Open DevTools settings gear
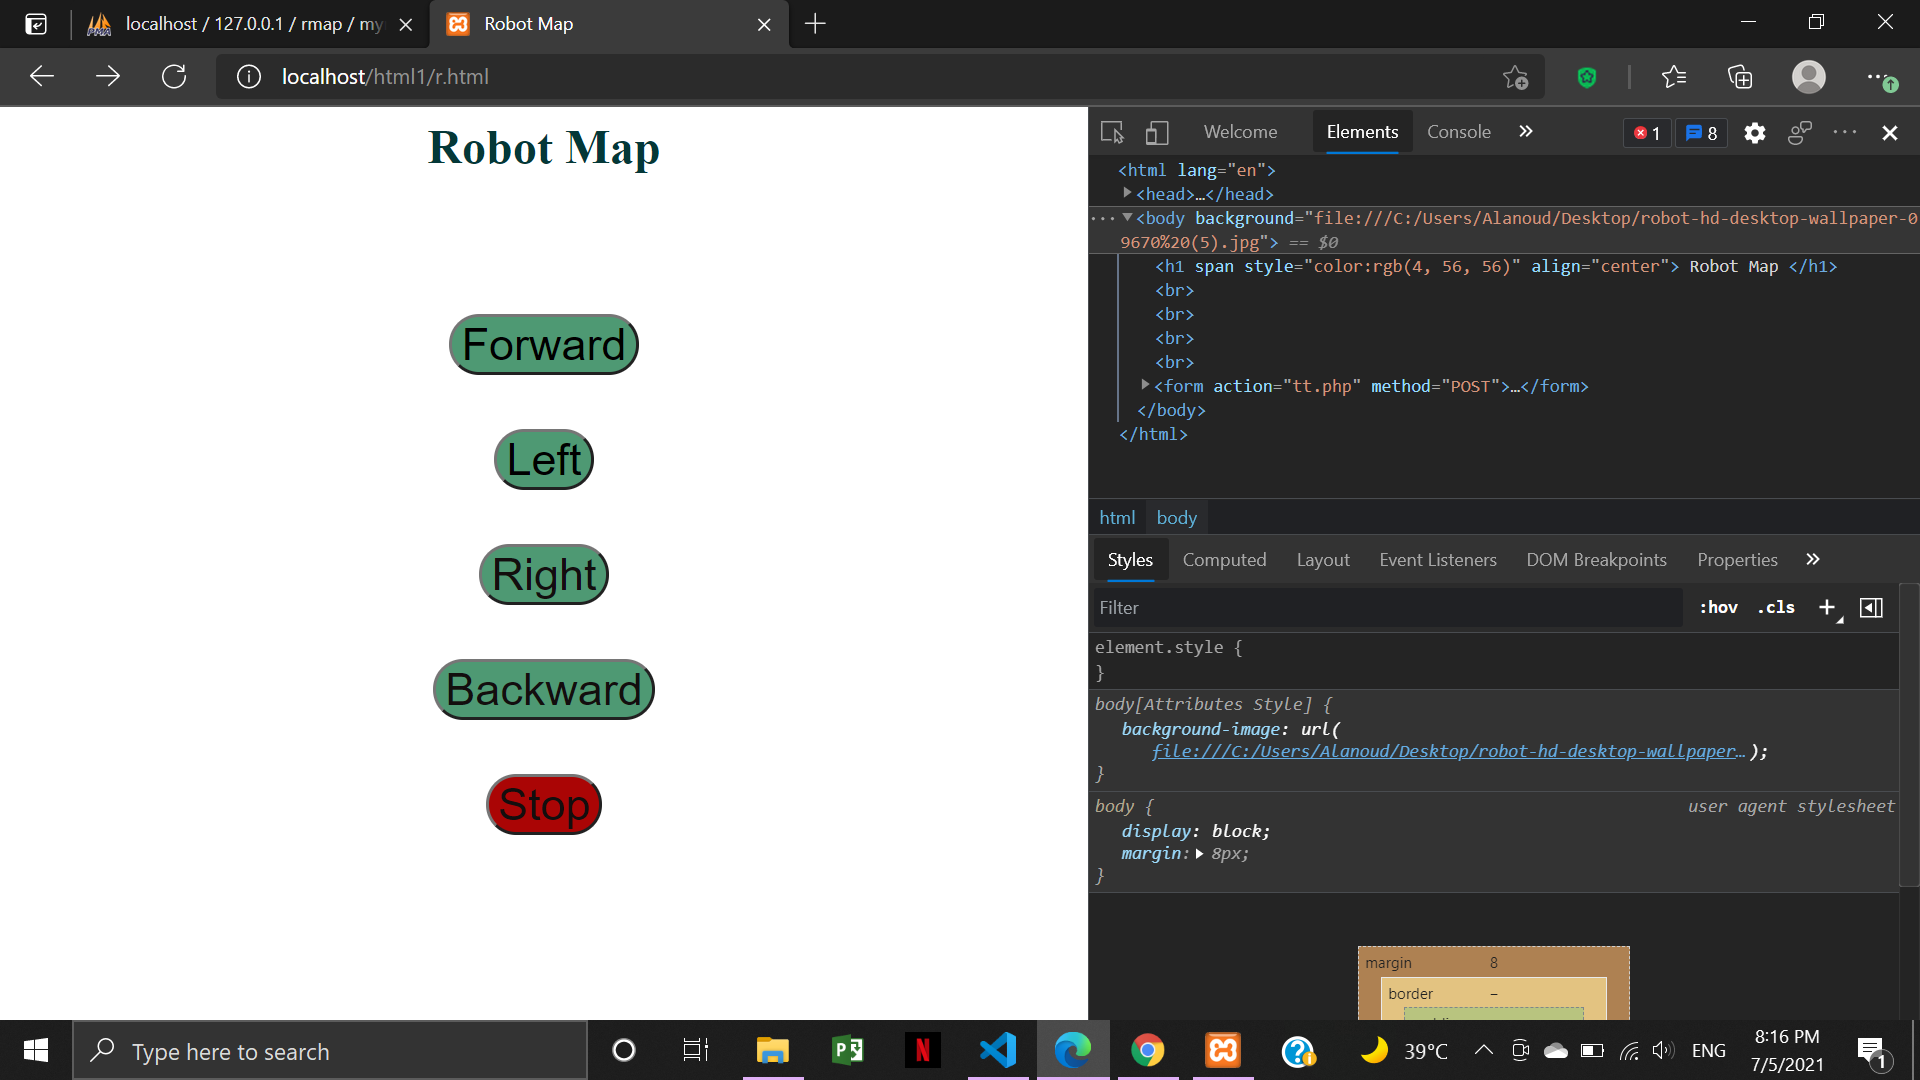The height and width of the screenshot is (1080, 1920). 1755,133
